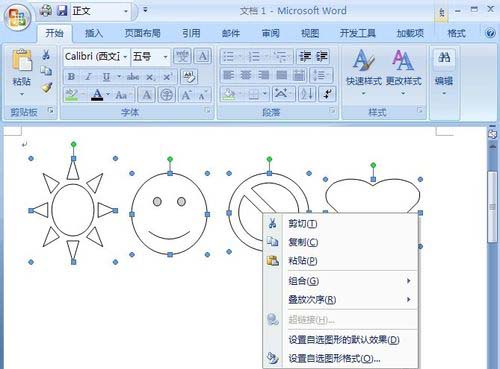Click the sort A-Z icon in paragraph group
Image resolution: width=500 pixels, height=369 pixels.
pos(307,95)
